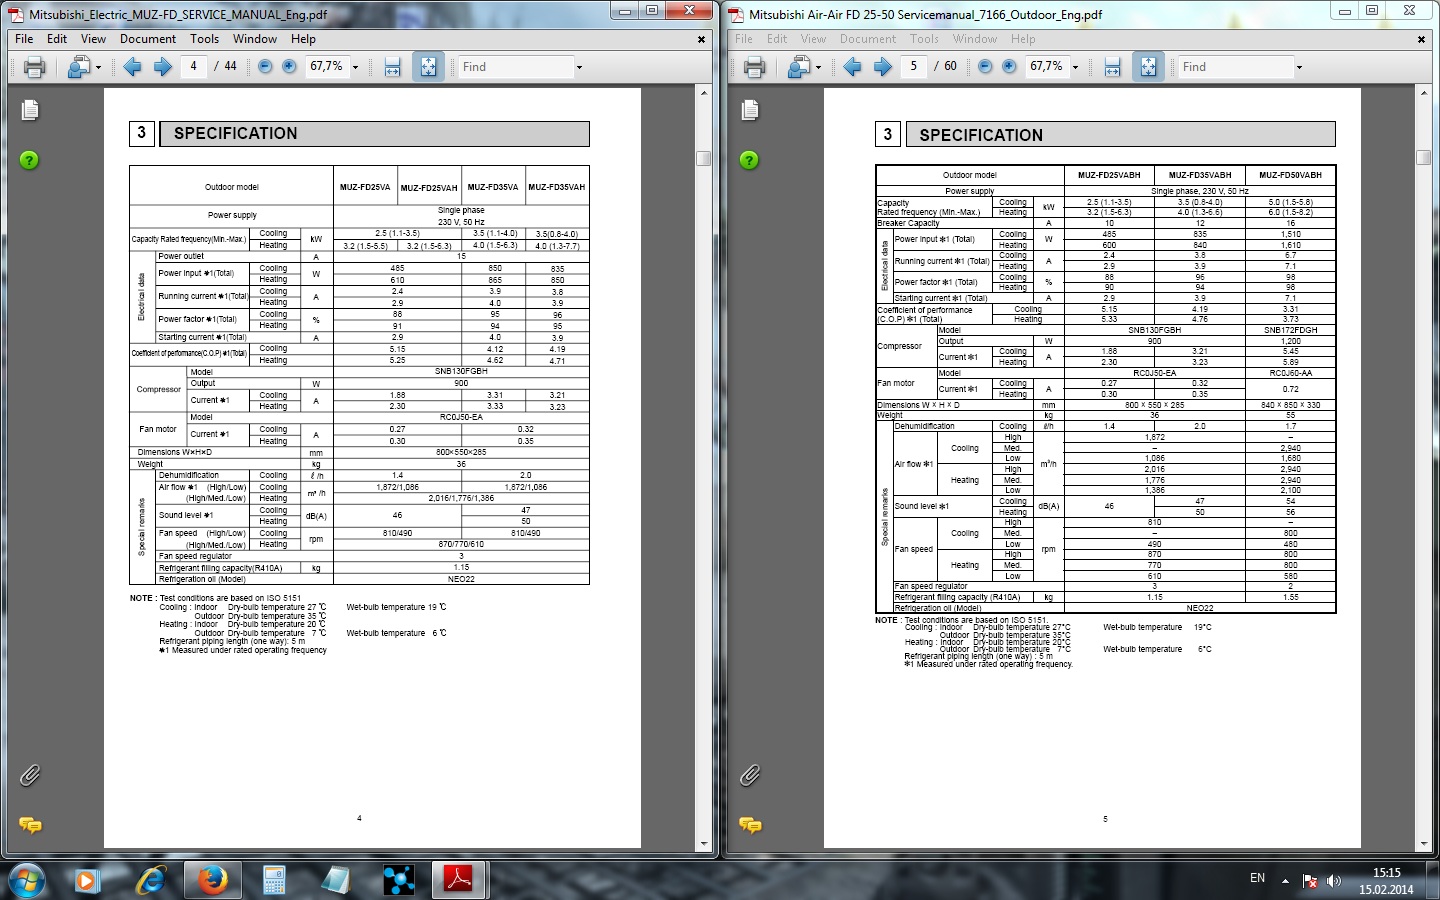This screenshot has width=1440, height=900.
Task: Zoom in on right PDF window
Action: [1009, 67]
